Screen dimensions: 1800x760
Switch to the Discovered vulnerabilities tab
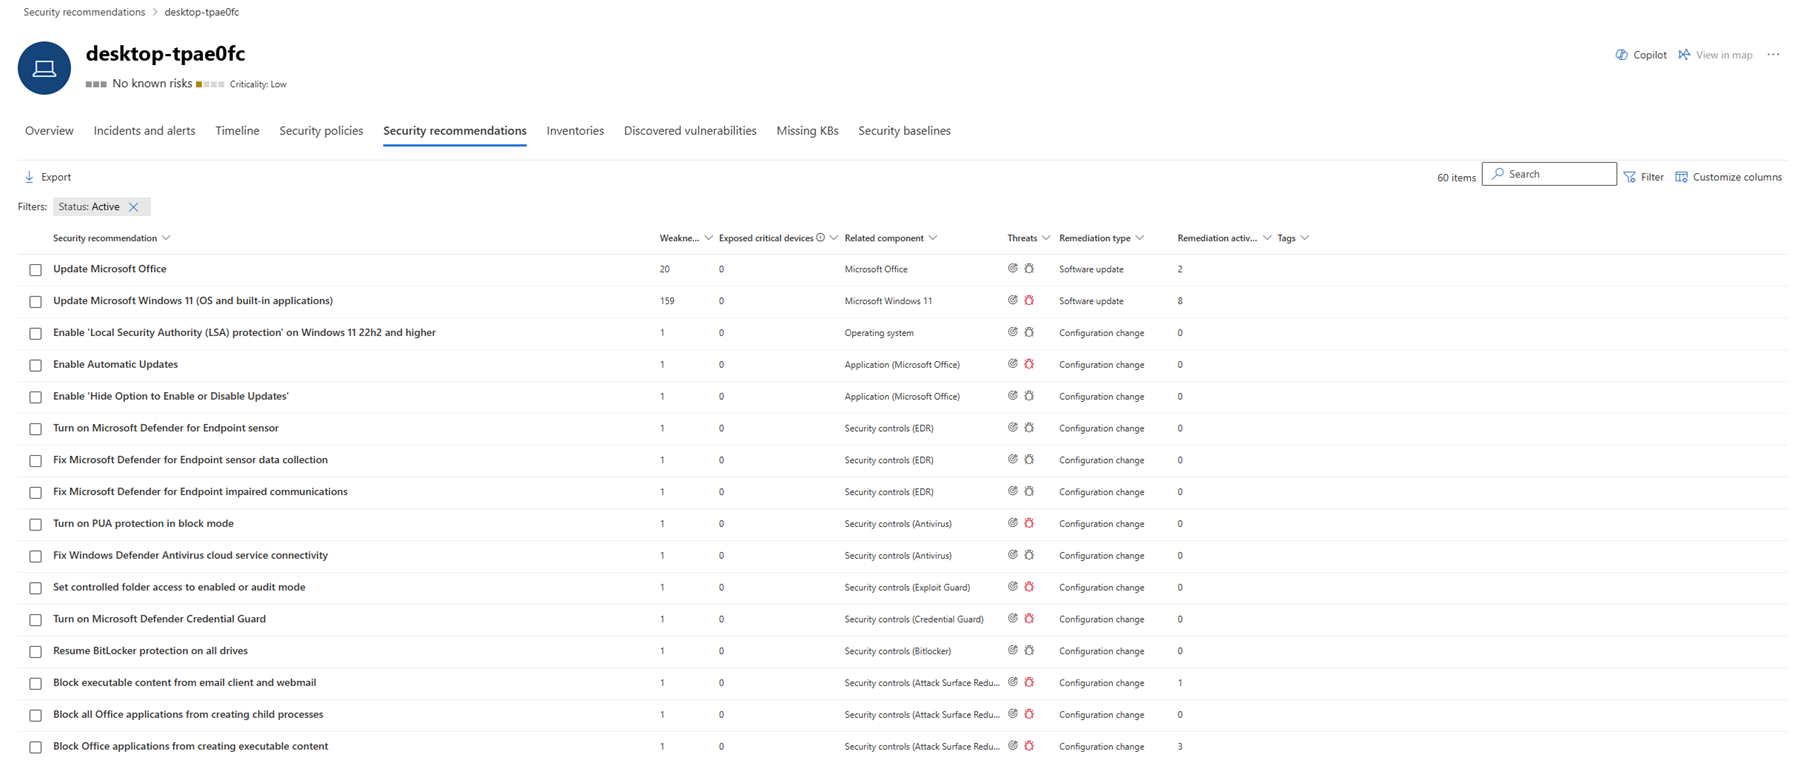[x=690, y=131]
